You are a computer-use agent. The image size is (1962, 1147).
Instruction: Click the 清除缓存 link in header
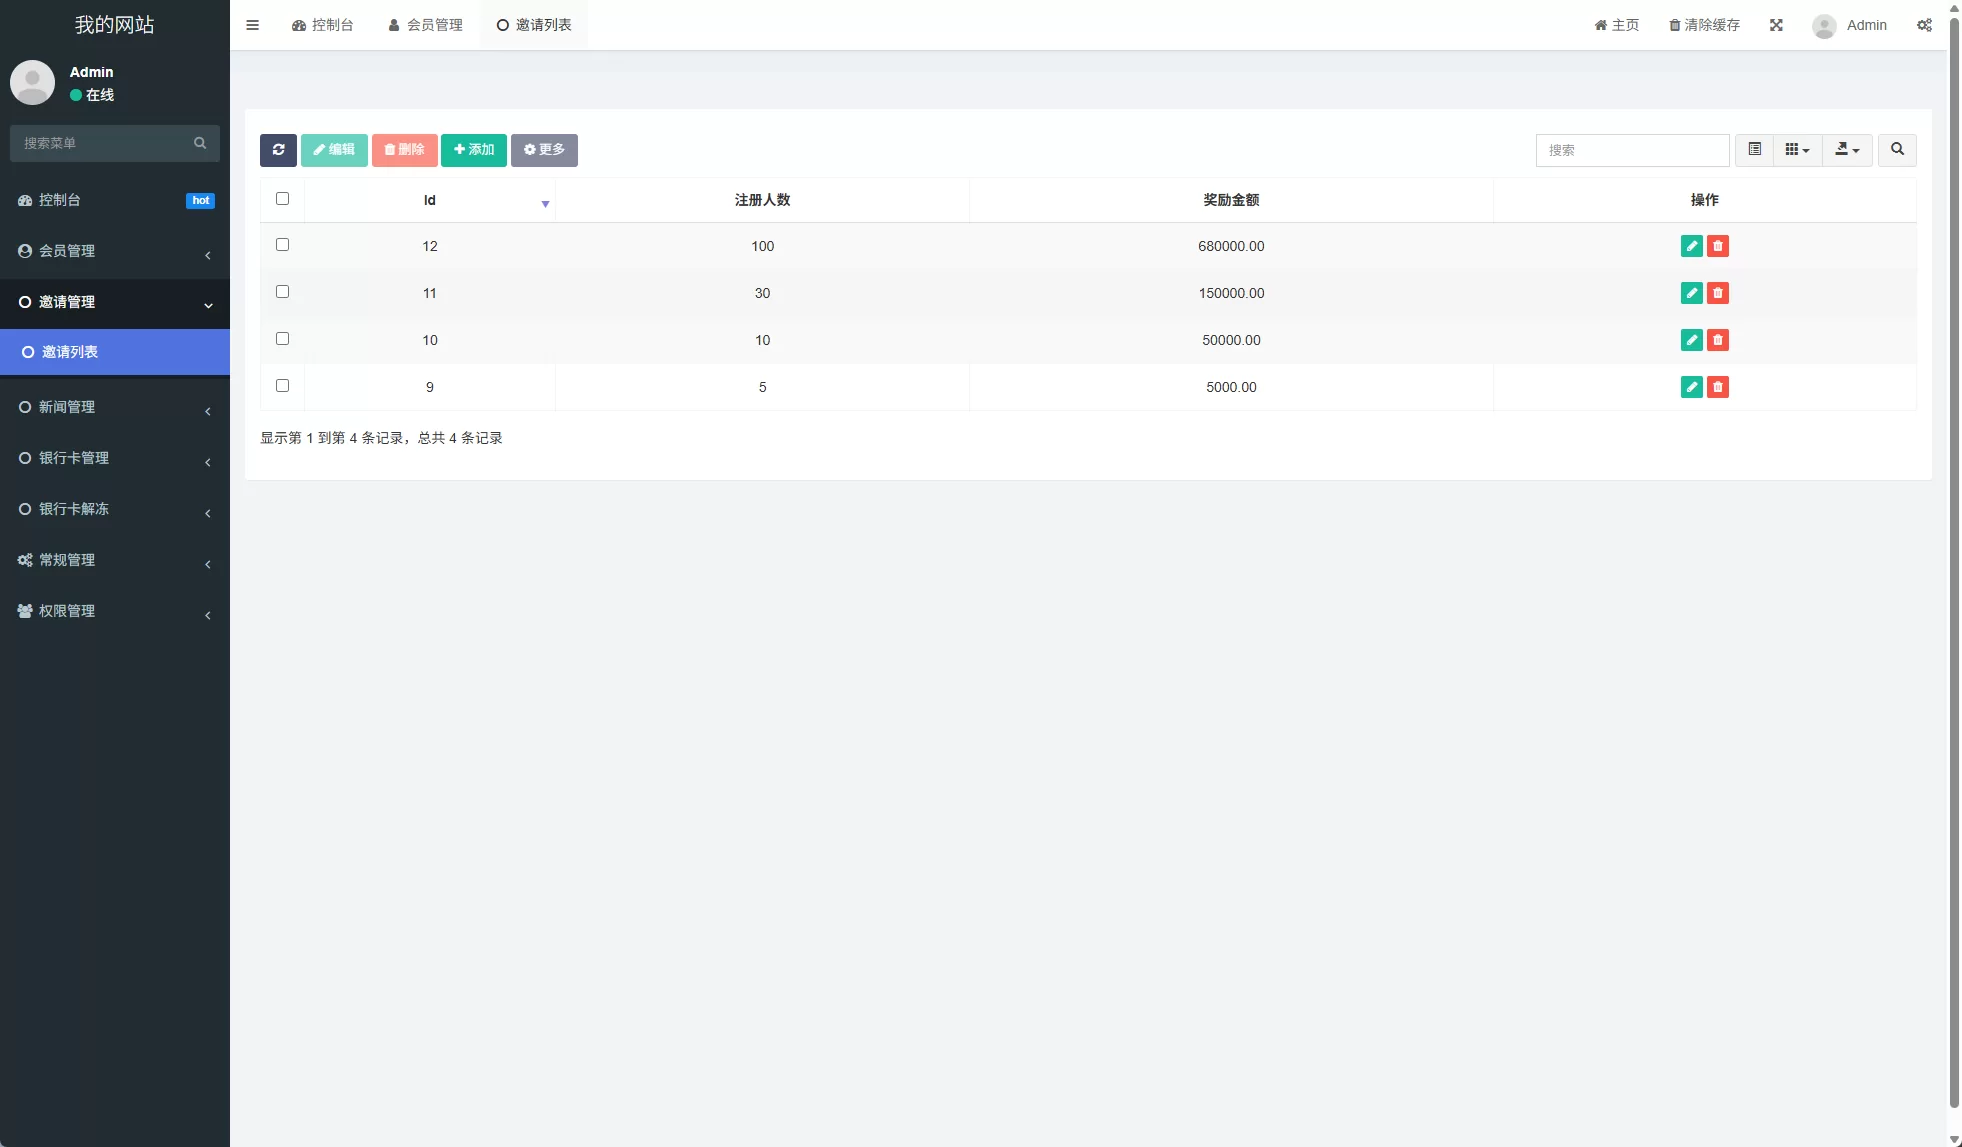point(1704,25)
